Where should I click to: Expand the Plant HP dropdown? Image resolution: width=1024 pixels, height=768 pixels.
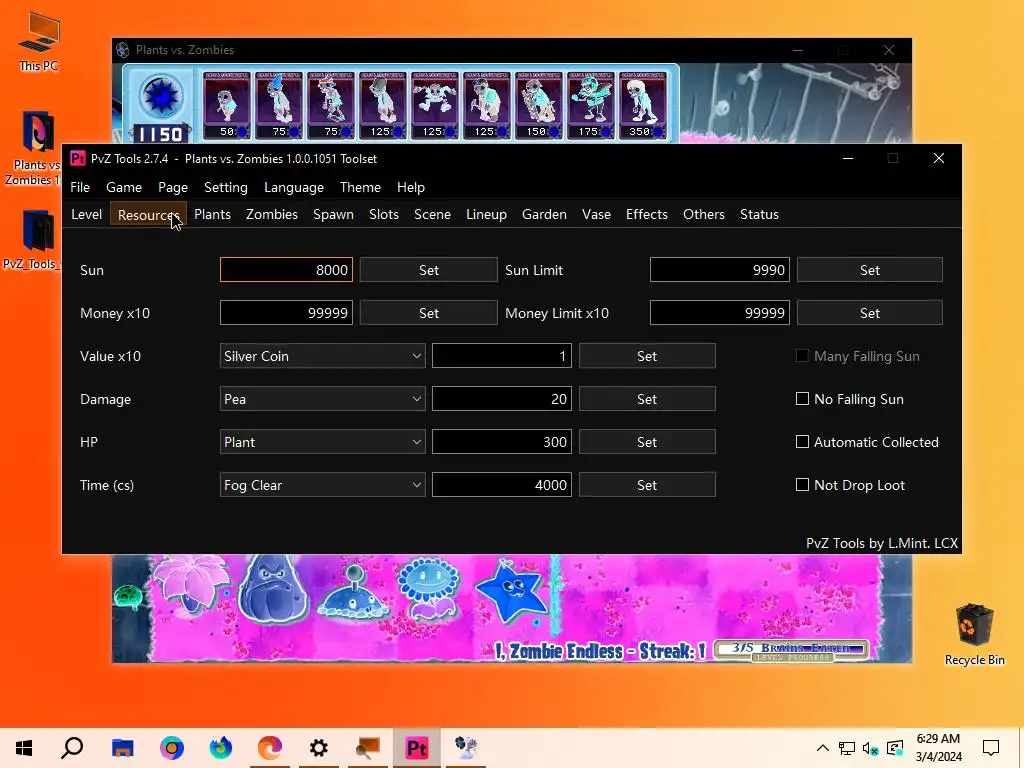pos(323,442)
